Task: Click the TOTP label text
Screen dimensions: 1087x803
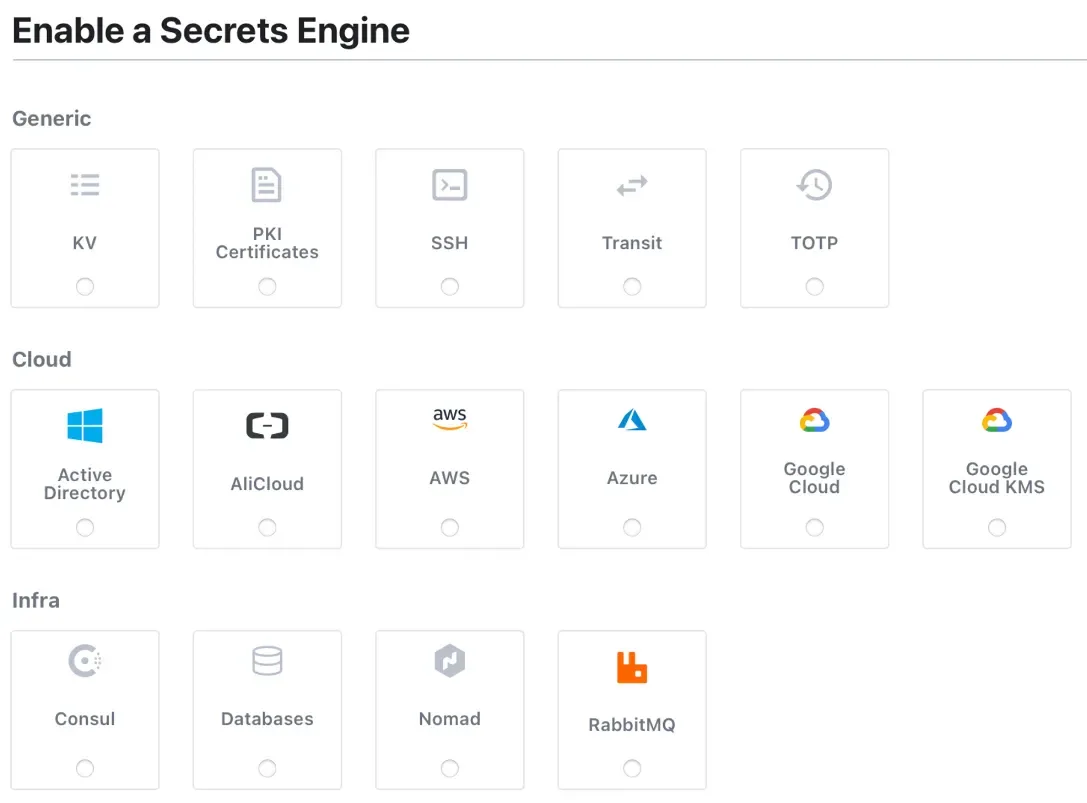Action: click(x=814, y=243)
